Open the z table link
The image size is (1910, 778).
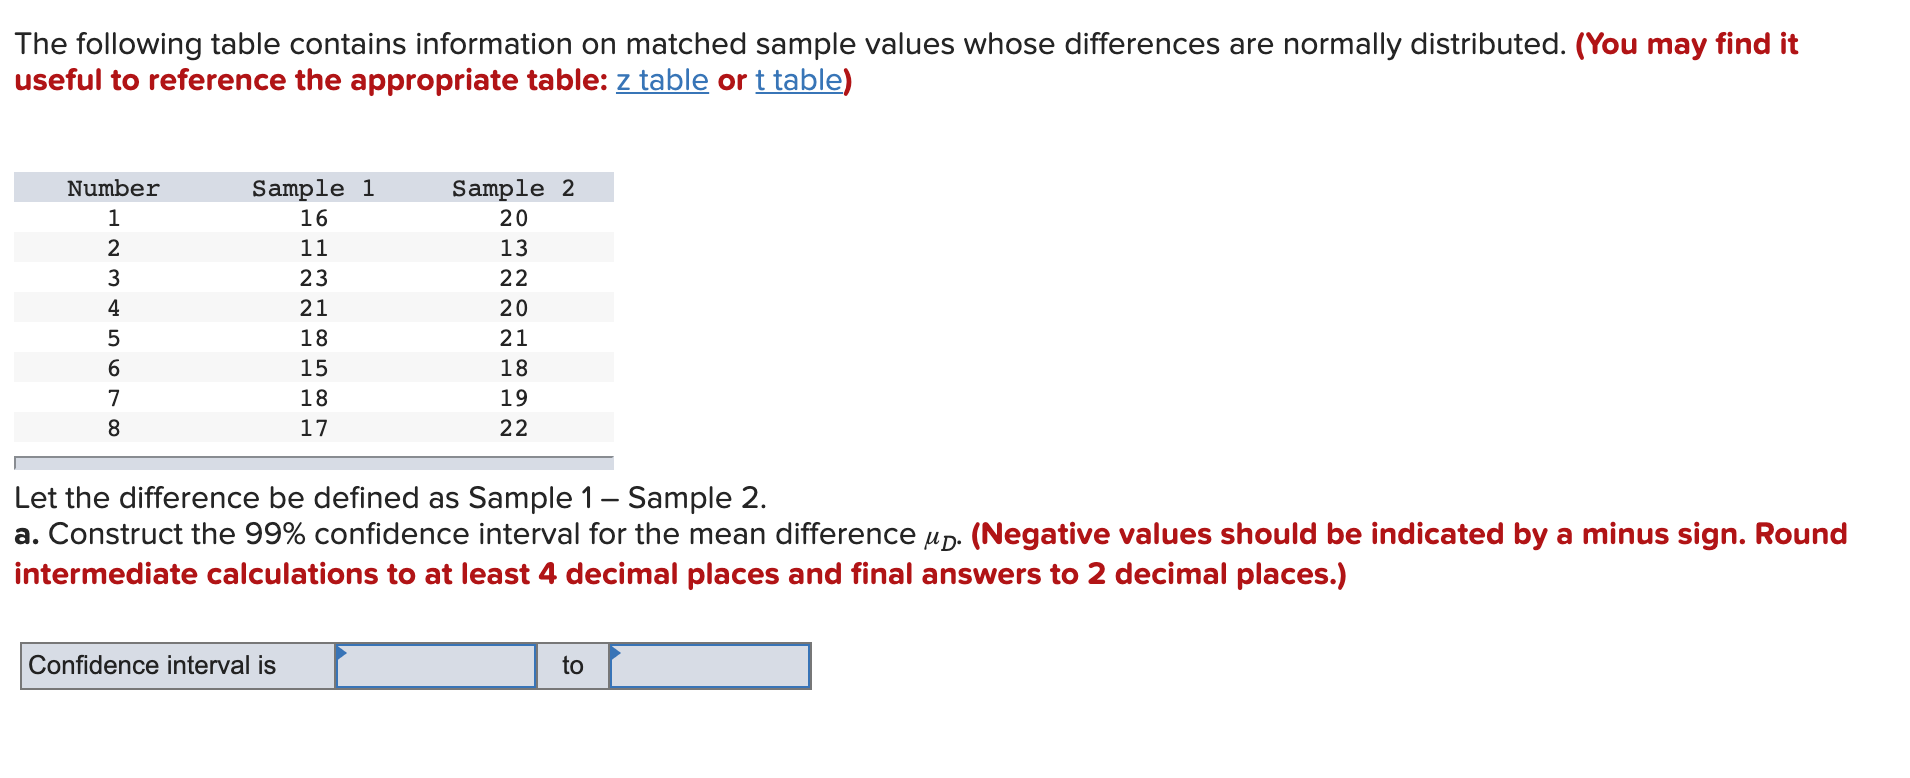click(x=660, y=81)
